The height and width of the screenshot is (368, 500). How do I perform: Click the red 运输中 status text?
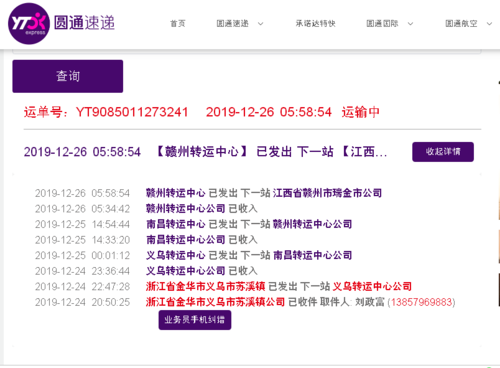click(x=361, y=112)
